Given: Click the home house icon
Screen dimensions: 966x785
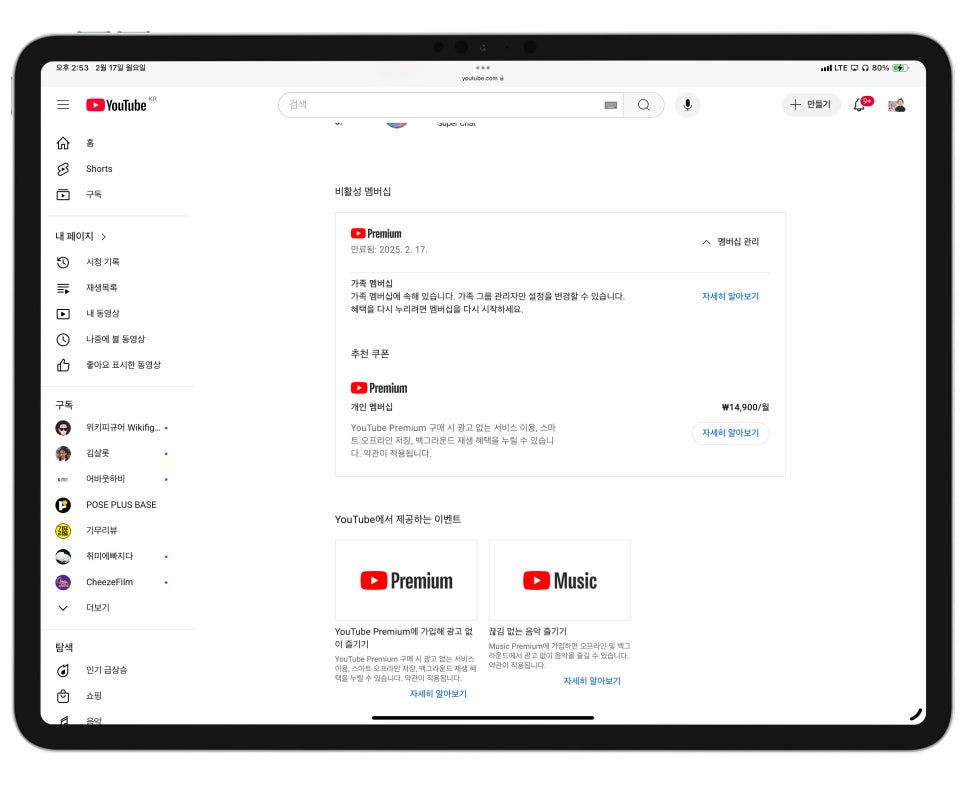Looking at the screenshot, I should (x=63, y=144).
